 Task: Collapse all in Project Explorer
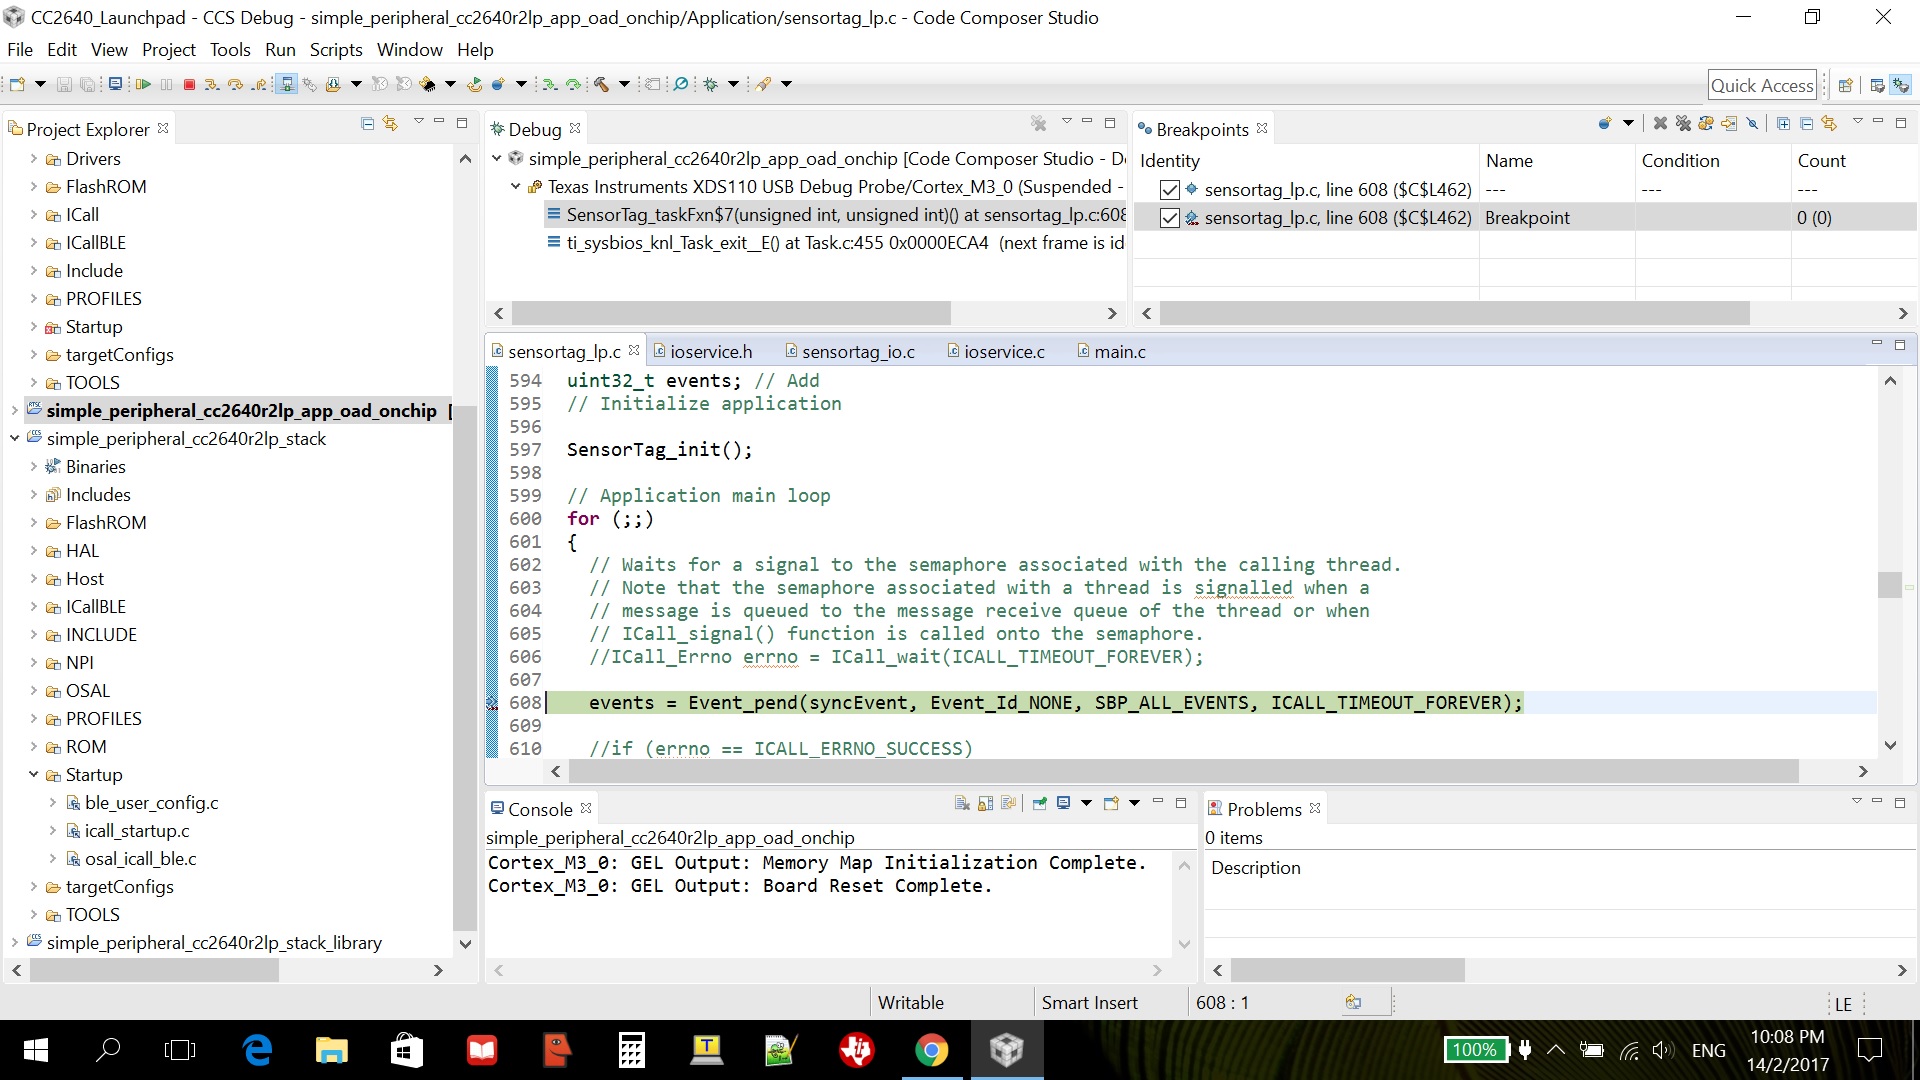[367, 123]
